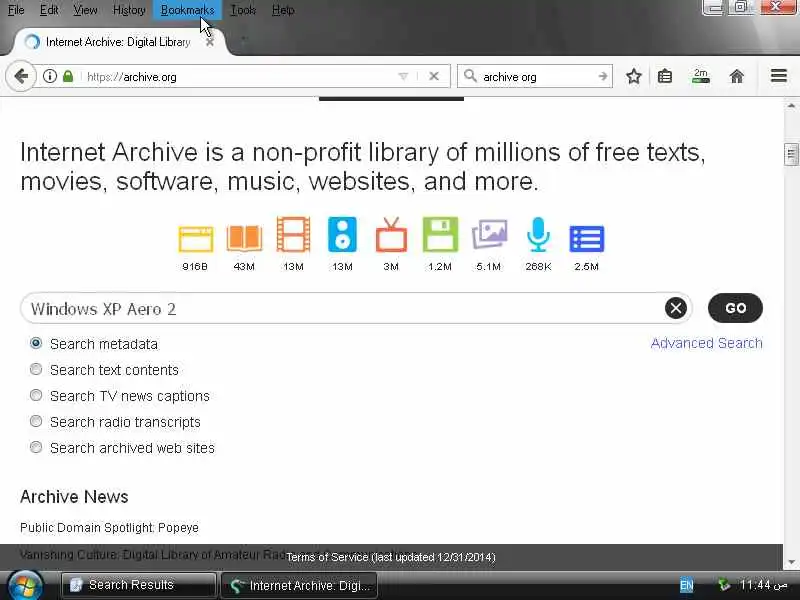Select Search TV news captions option

pos(36,395)
